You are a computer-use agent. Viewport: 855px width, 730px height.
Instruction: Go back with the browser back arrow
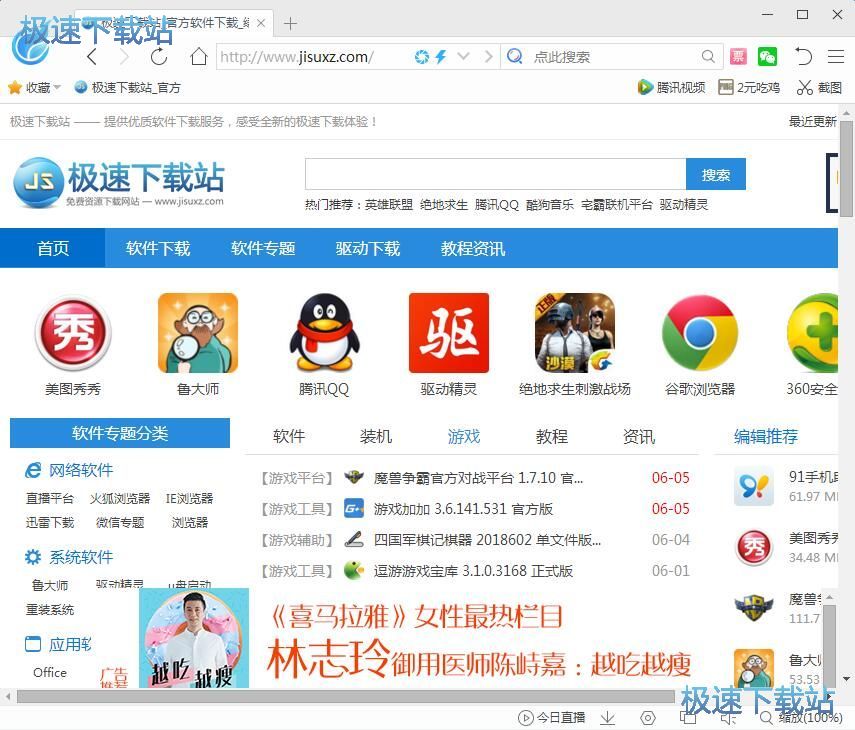tap(92, 56)
